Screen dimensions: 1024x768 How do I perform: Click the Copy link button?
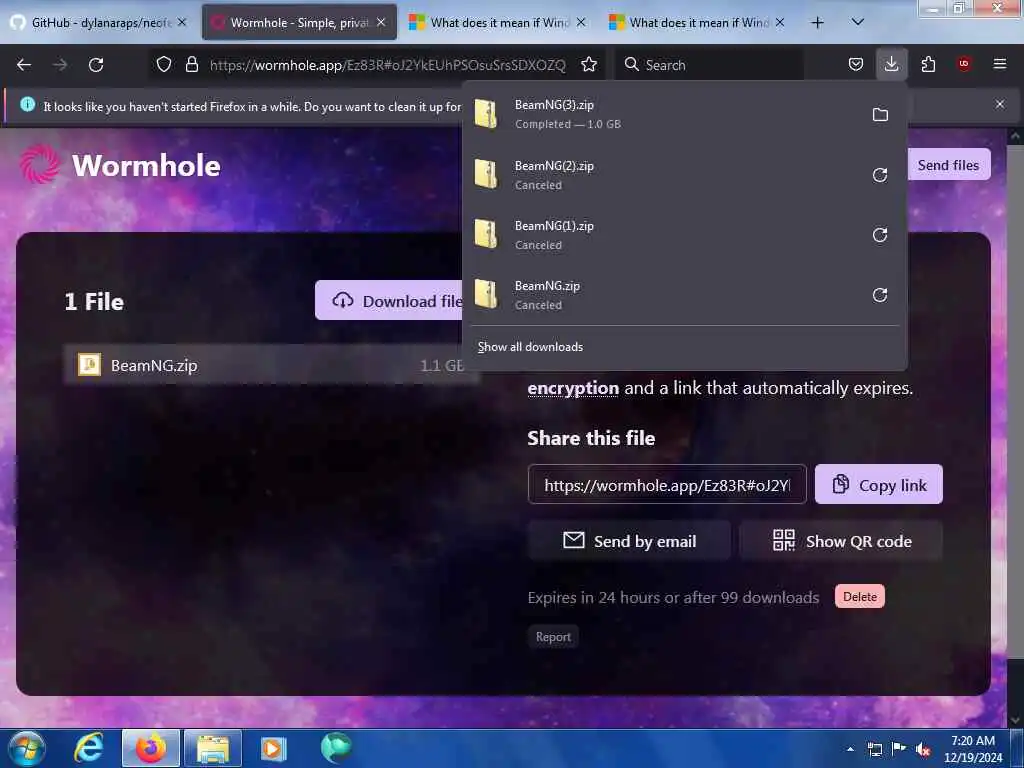[879, 485]
